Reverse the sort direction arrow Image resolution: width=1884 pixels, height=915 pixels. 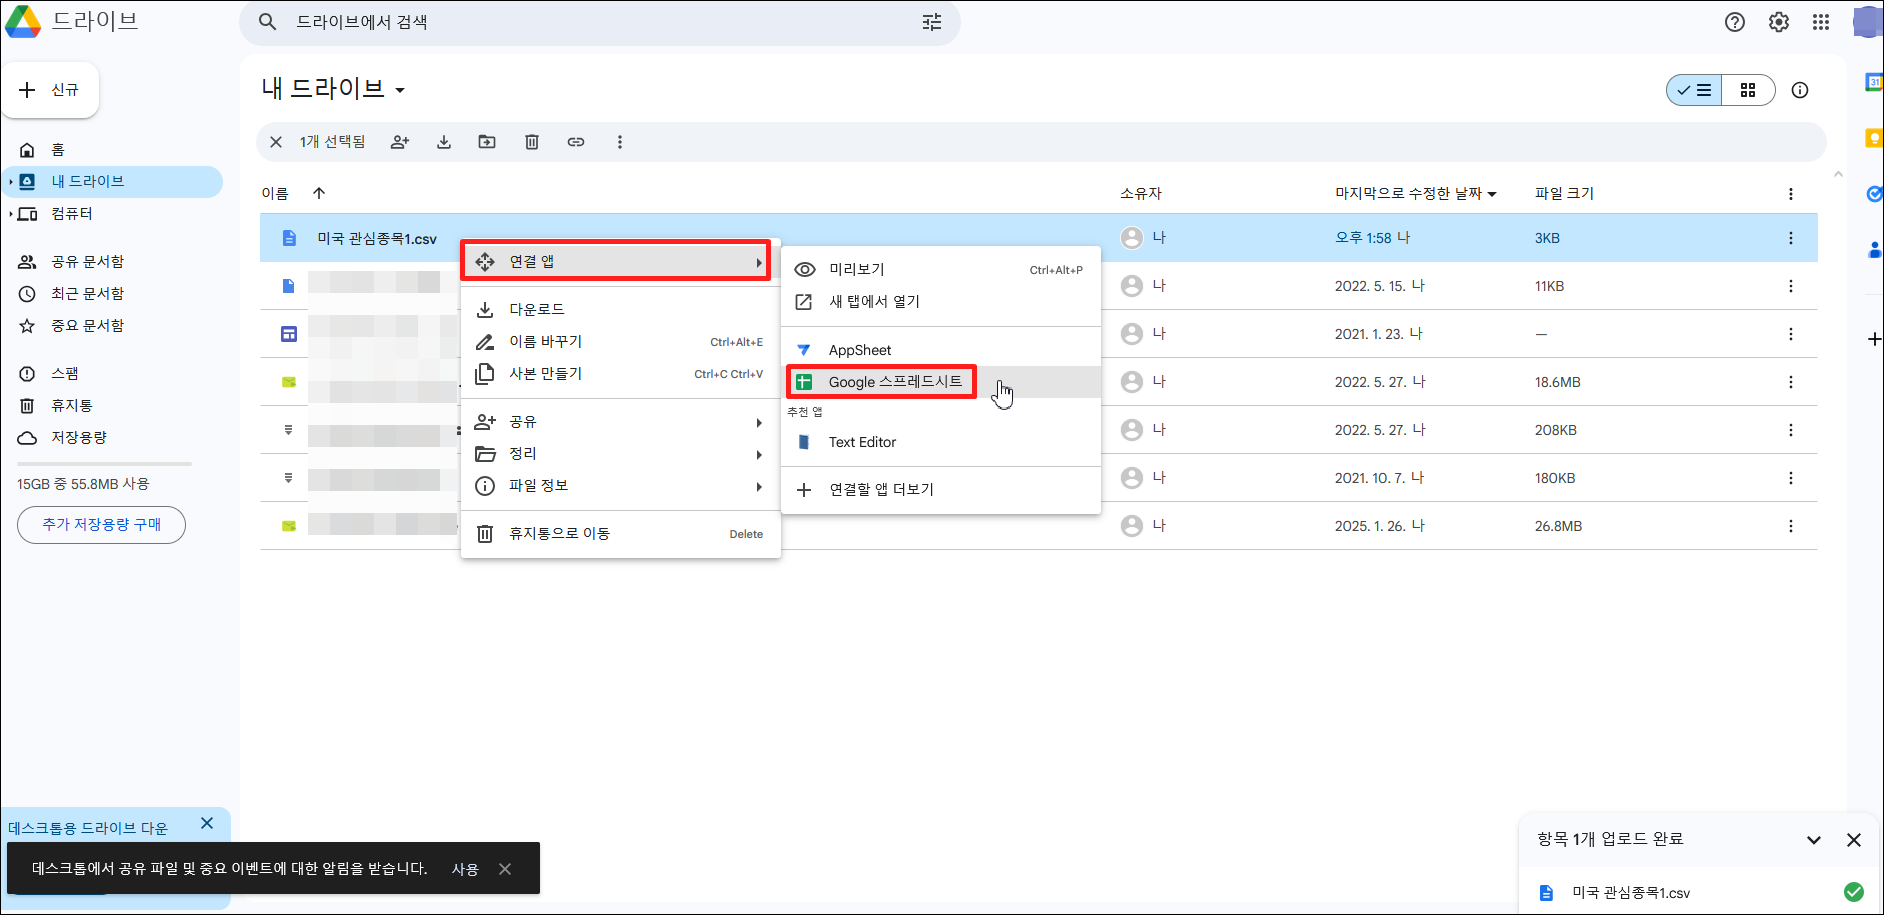tap(319, 193)
